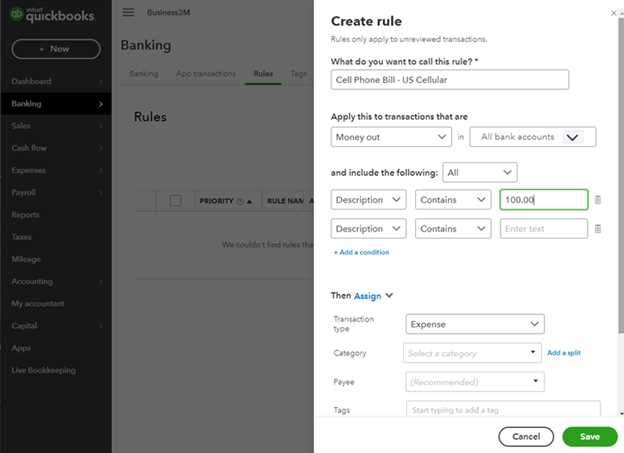This screenshot has width=624, height=453.
Task: Open first condition Description dropdown
Action: 368,199
